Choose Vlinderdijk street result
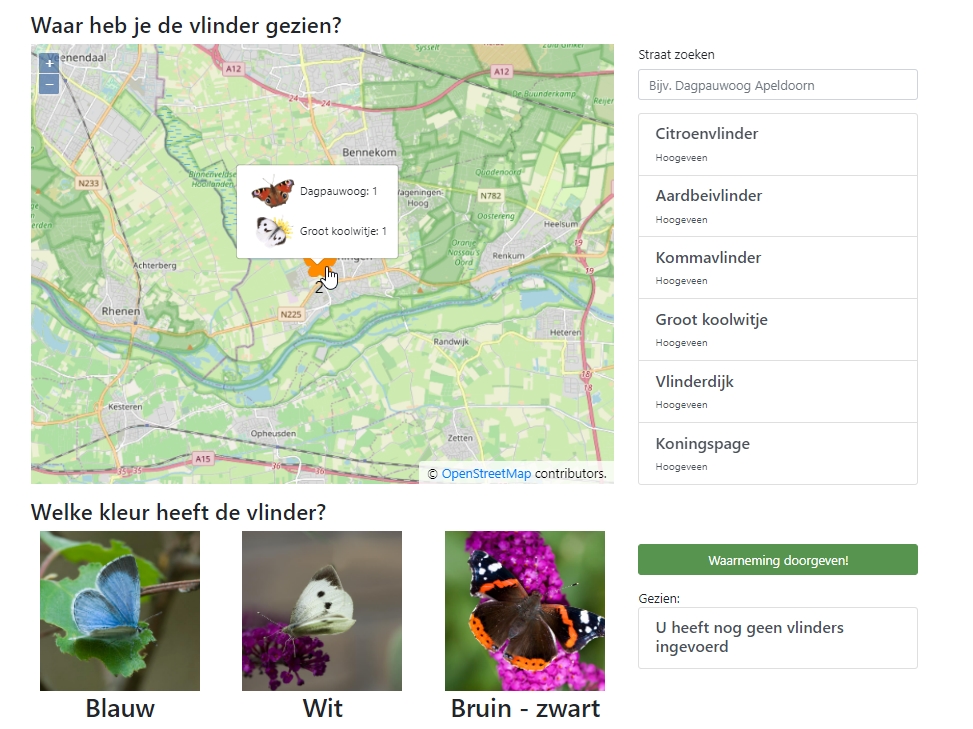This screenshot has width=973, height=729. click(778, 391)
